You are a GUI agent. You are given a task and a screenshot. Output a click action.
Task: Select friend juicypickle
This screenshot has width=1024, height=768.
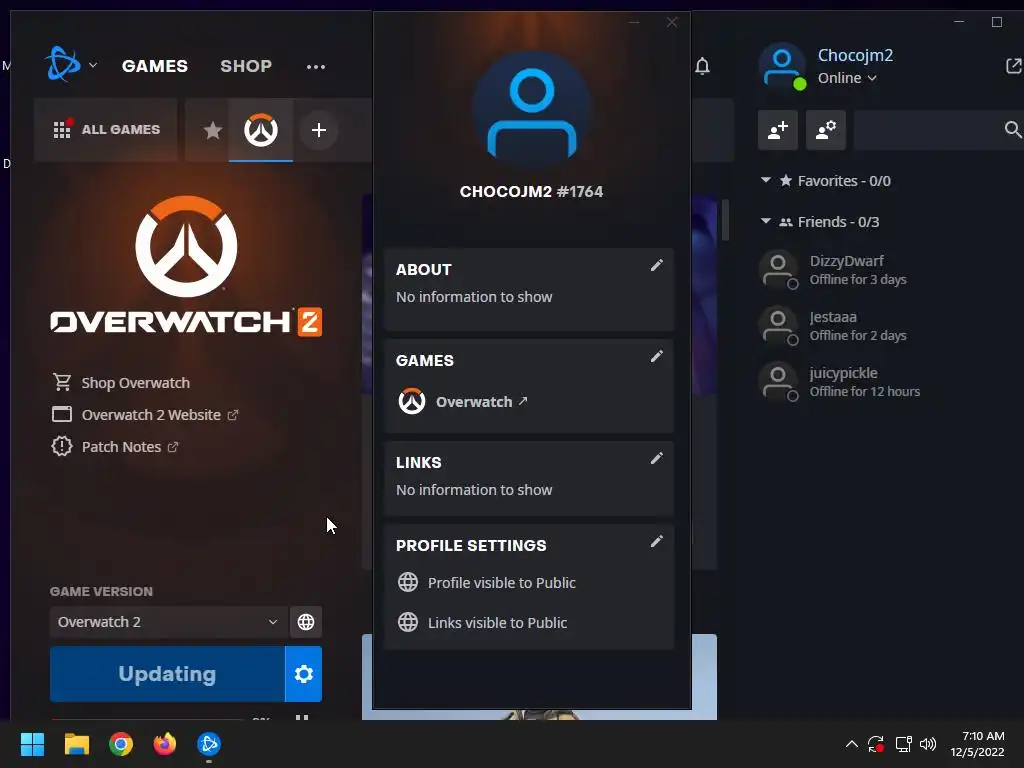(888, 381)
